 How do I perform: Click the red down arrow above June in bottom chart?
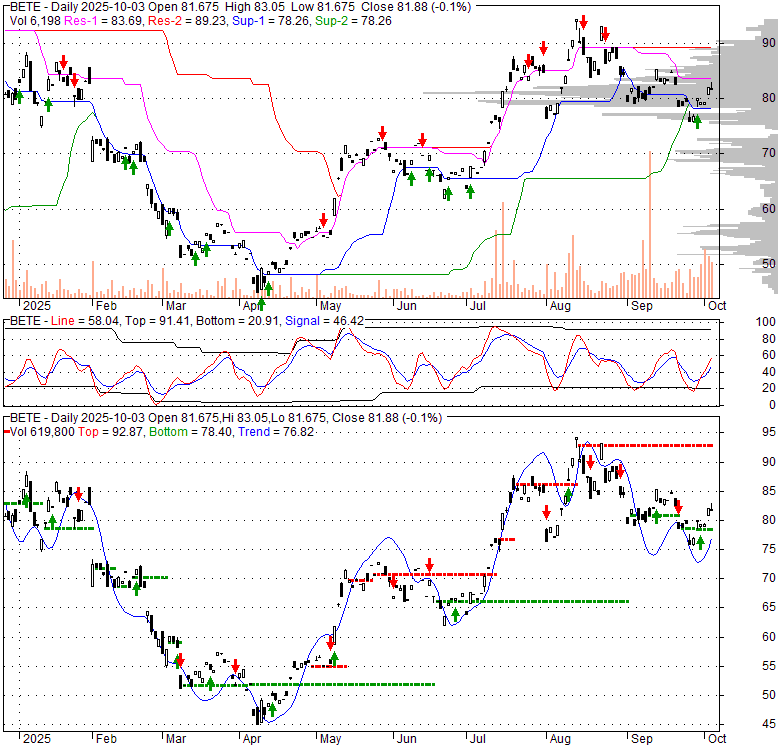click(429, 565)
